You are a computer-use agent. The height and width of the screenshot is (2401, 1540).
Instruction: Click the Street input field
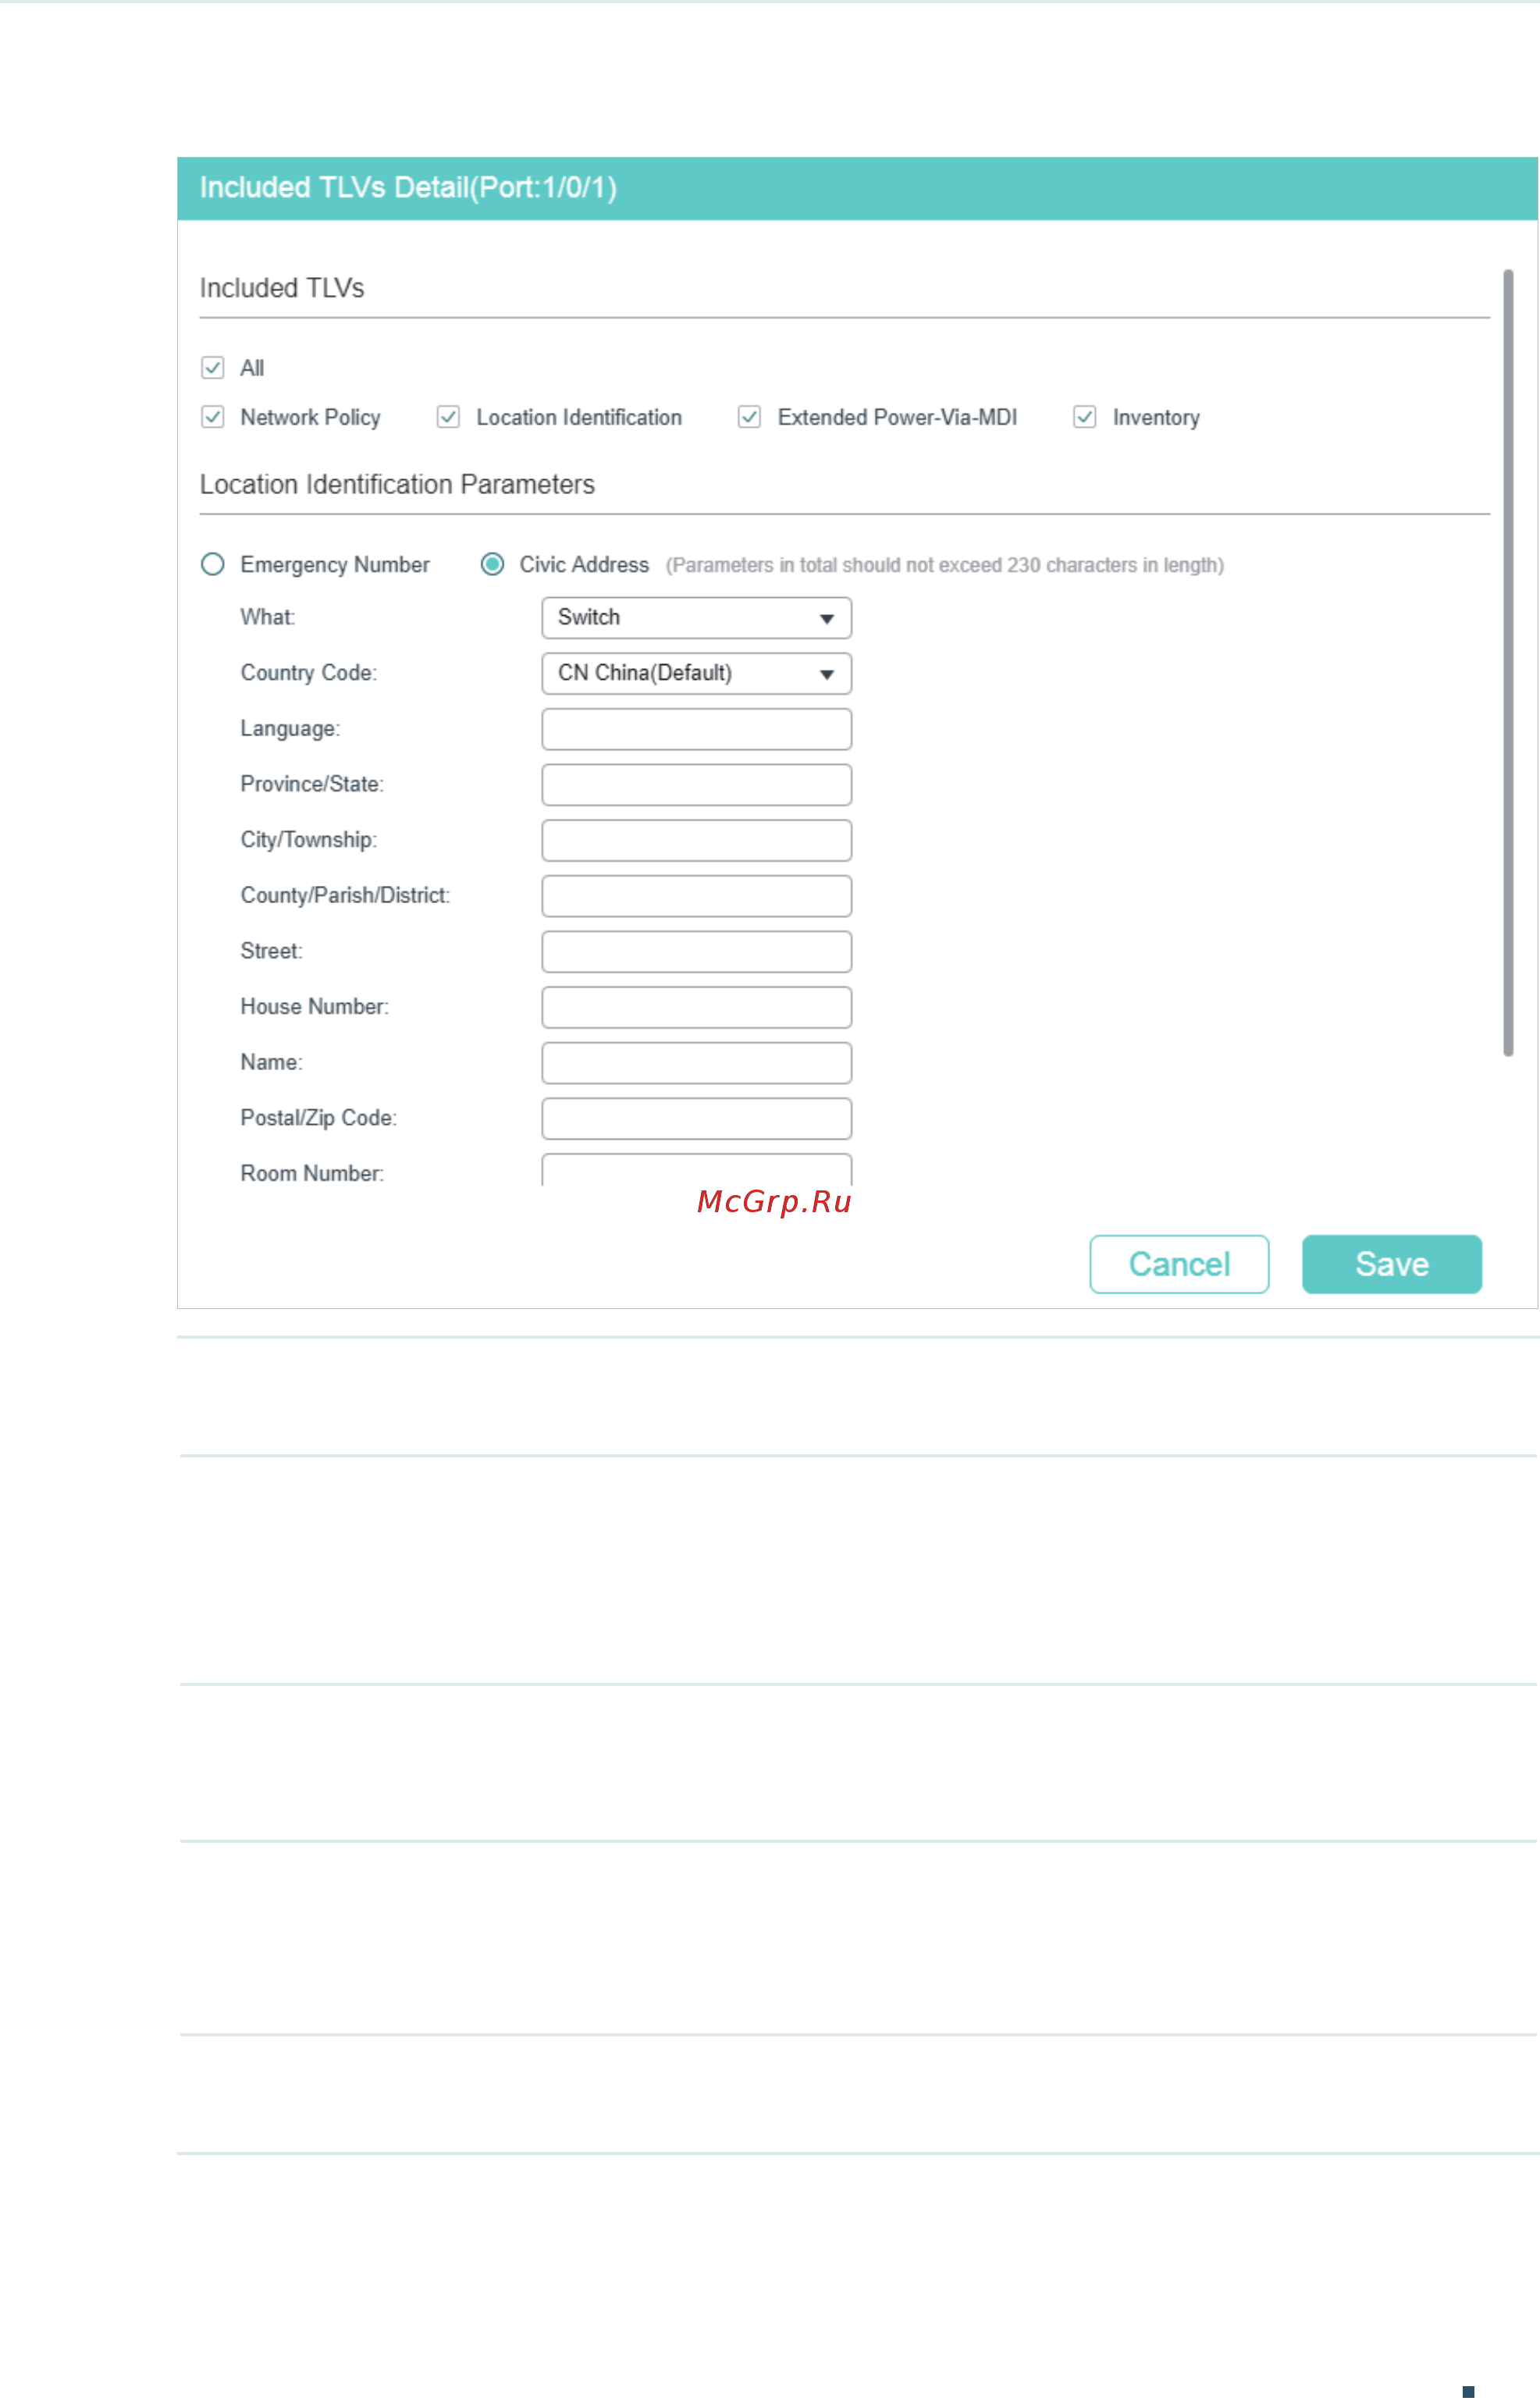click(x=697, y=952)
